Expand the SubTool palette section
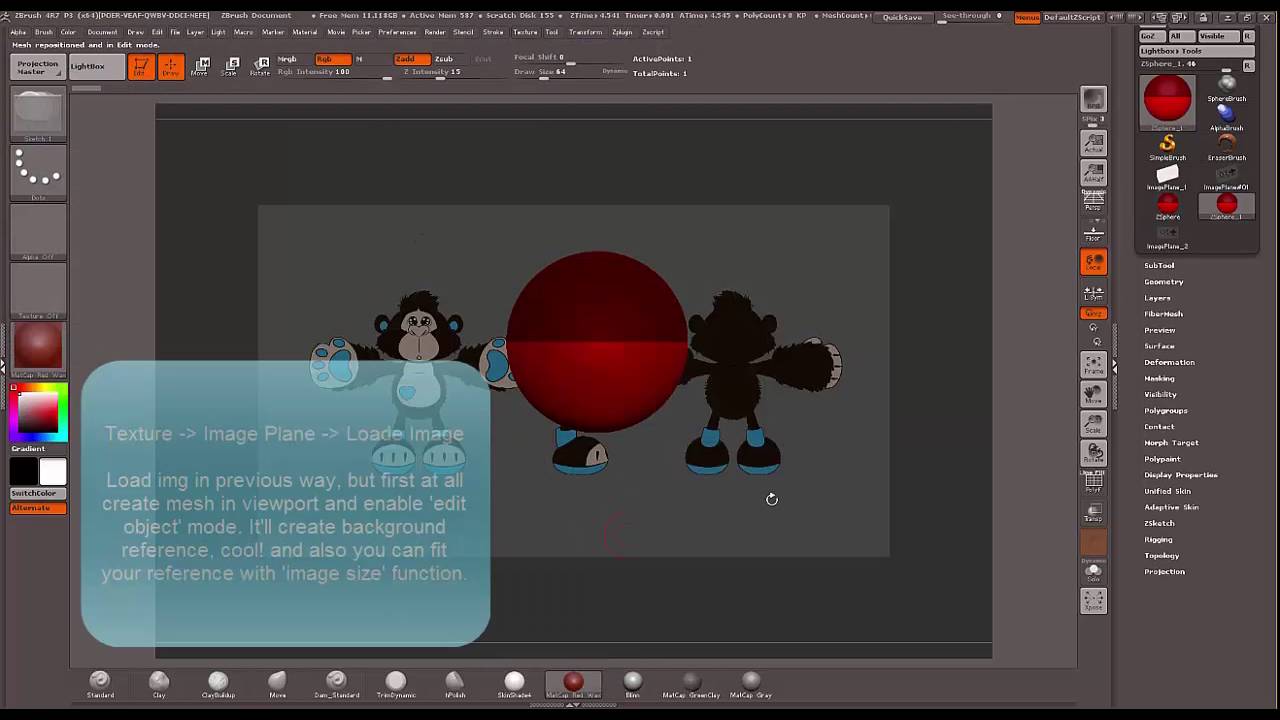Screen dimensions: 1280x720 (x=1159, y=265)
